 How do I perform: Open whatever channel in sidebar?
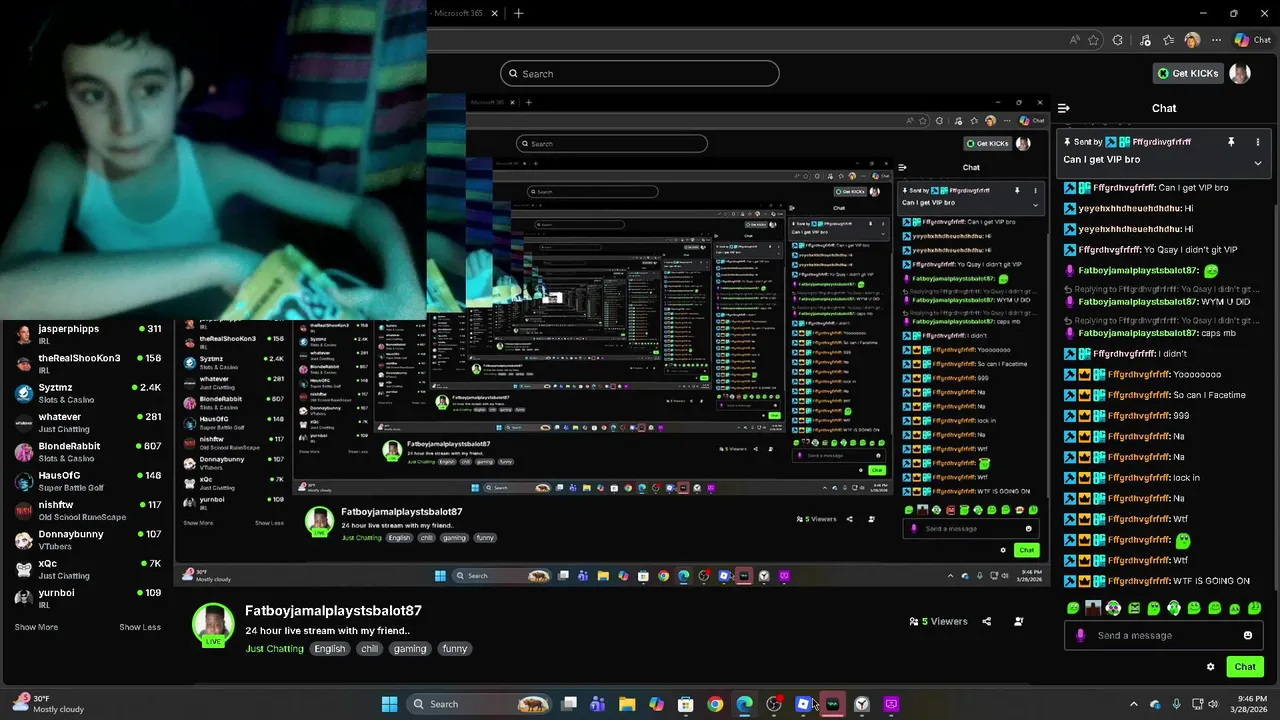point(87,422)
